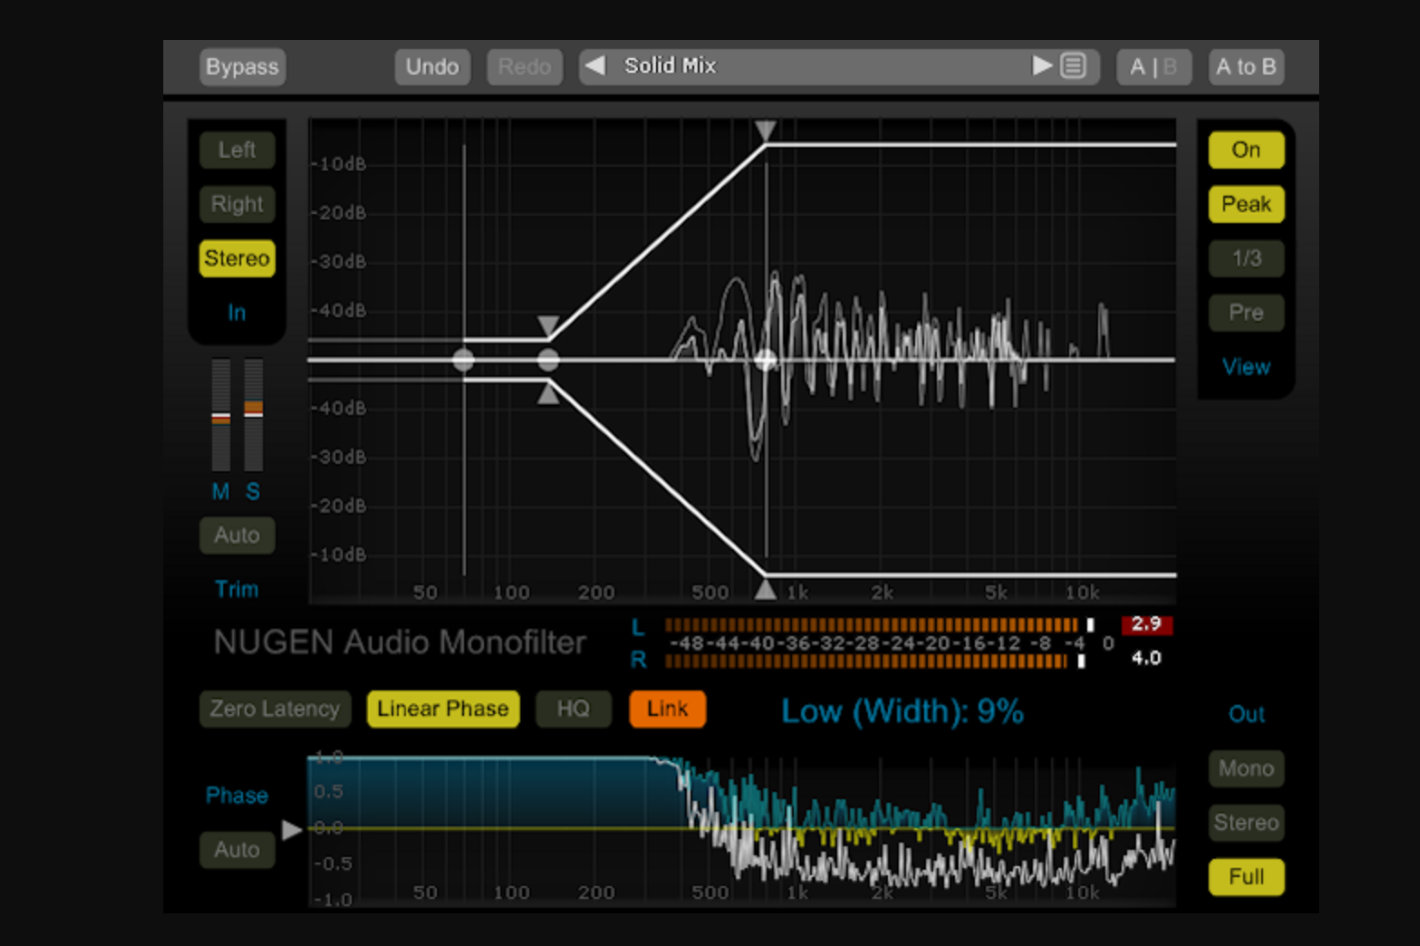
Task: Select Full output
Action: (1246, 877)
